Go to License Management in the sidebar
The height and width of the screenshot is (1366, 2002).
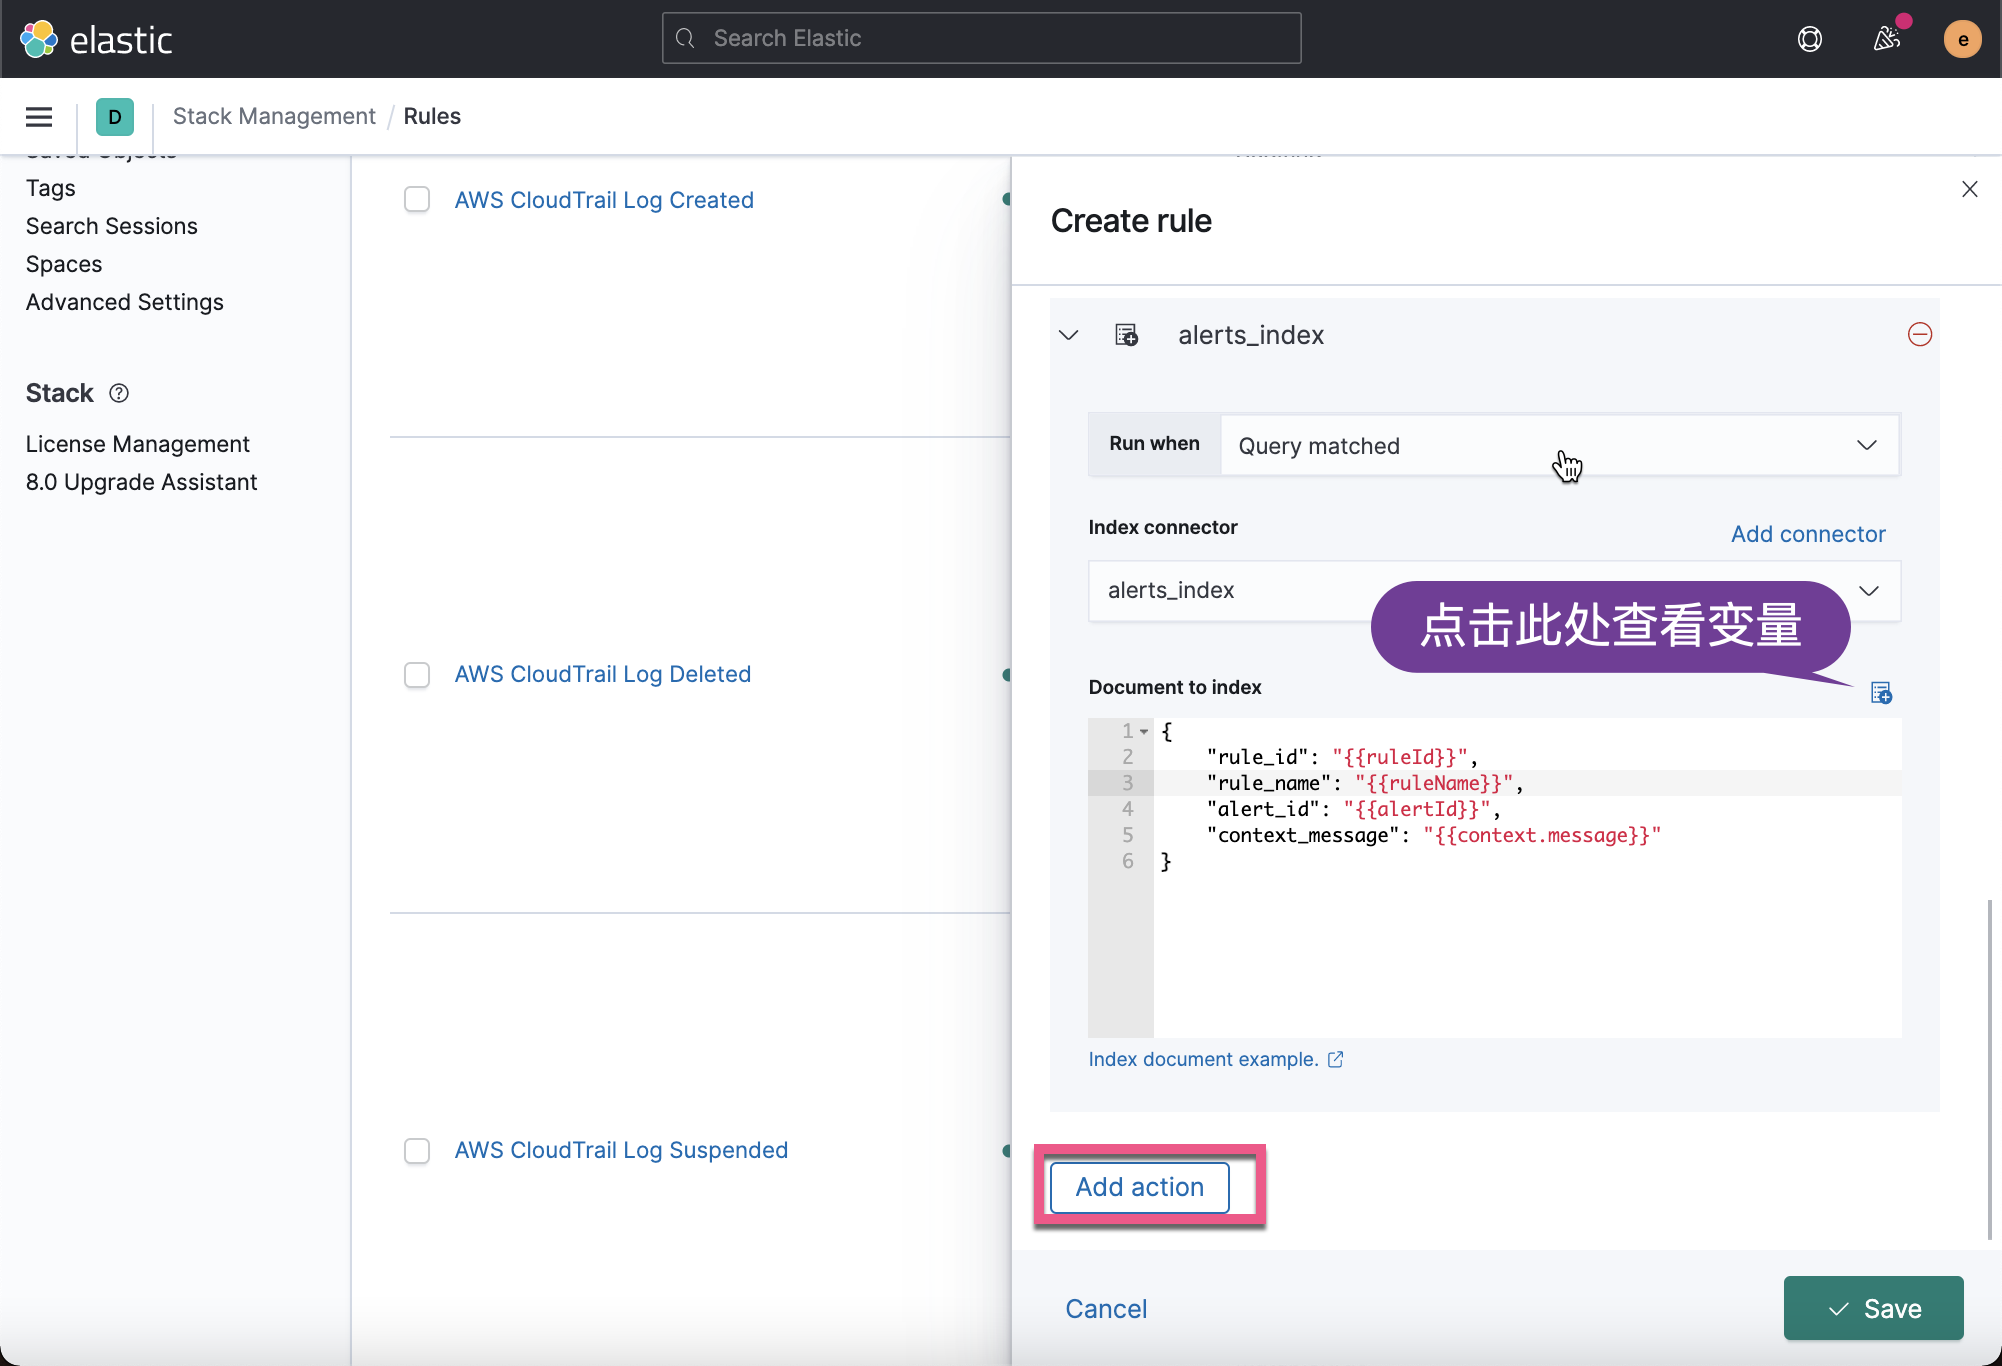(x=138, y=444)
